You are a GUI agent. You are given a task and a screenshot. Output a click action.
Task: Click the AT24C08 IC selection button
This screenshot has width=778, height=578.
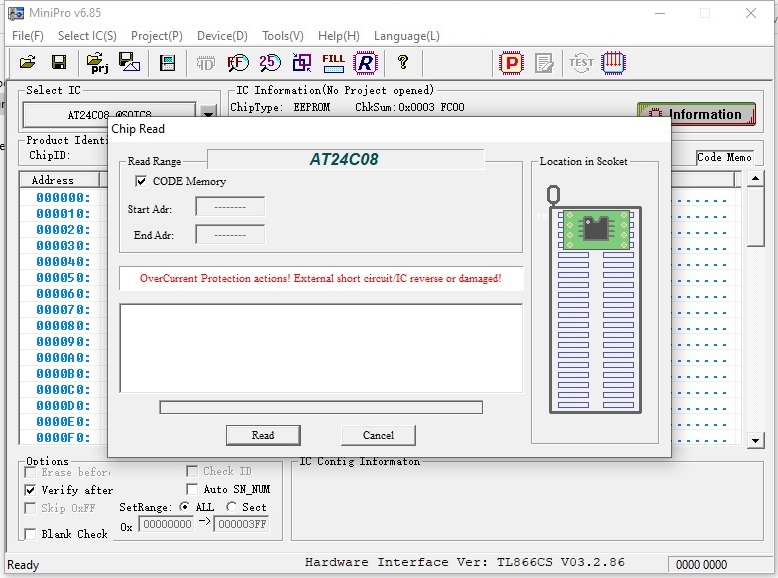coord(110,115)
